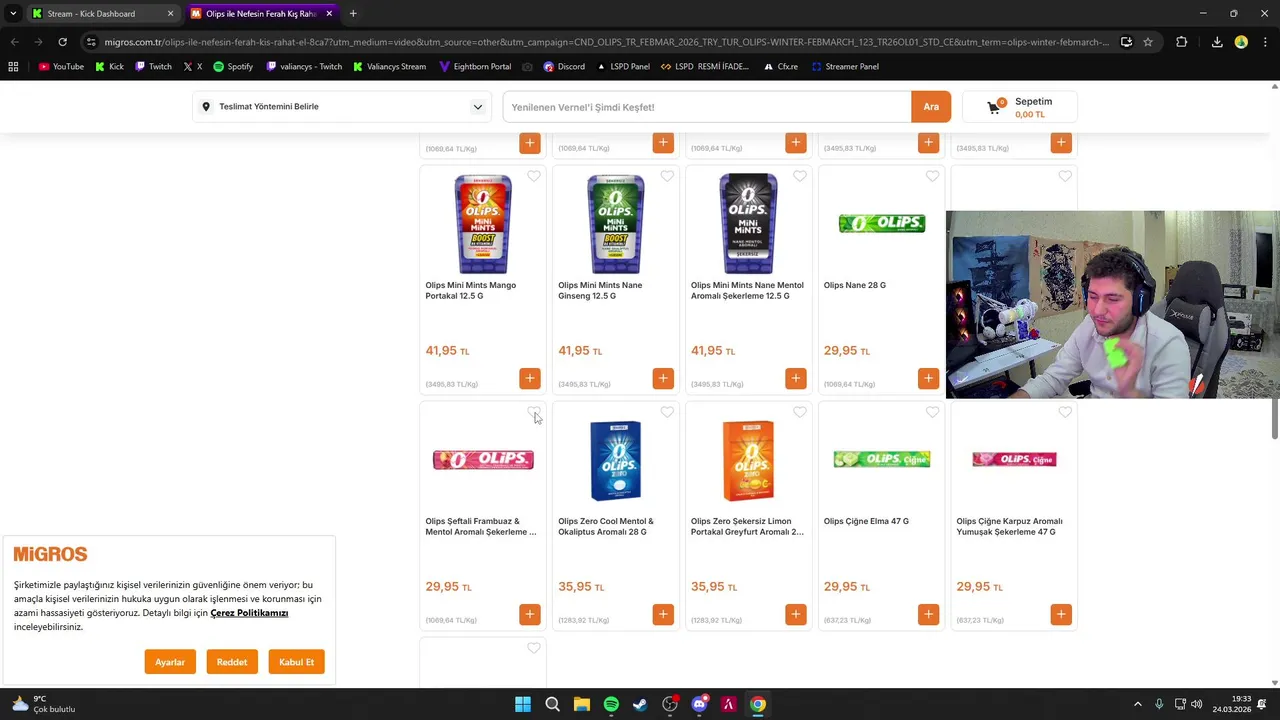This screenshot has width=1280, height=720.
Task: Click the page vertical scrollbar thumb
Action: [1274, 417]
